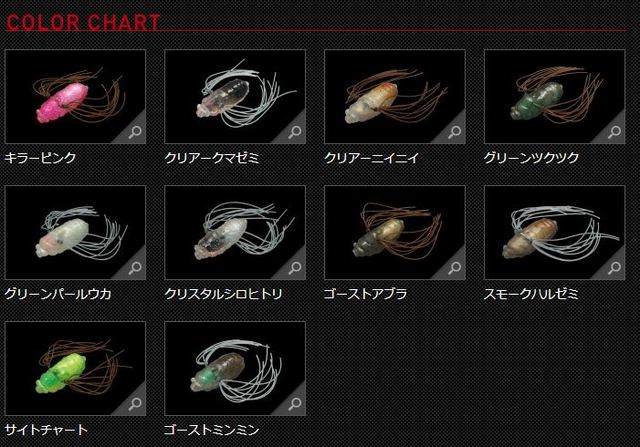Click the magnifier icon on クリスタルシロヒトリ image

[x=295, y=268]
